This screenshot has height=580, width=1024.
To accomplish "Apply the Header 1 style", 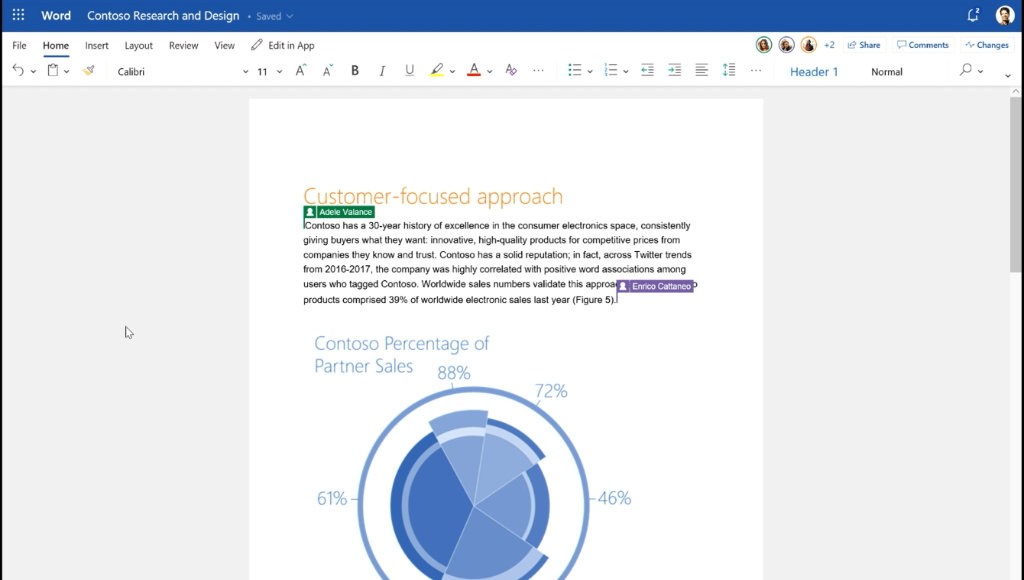I will pyautogui.click(x=814, y=71).
